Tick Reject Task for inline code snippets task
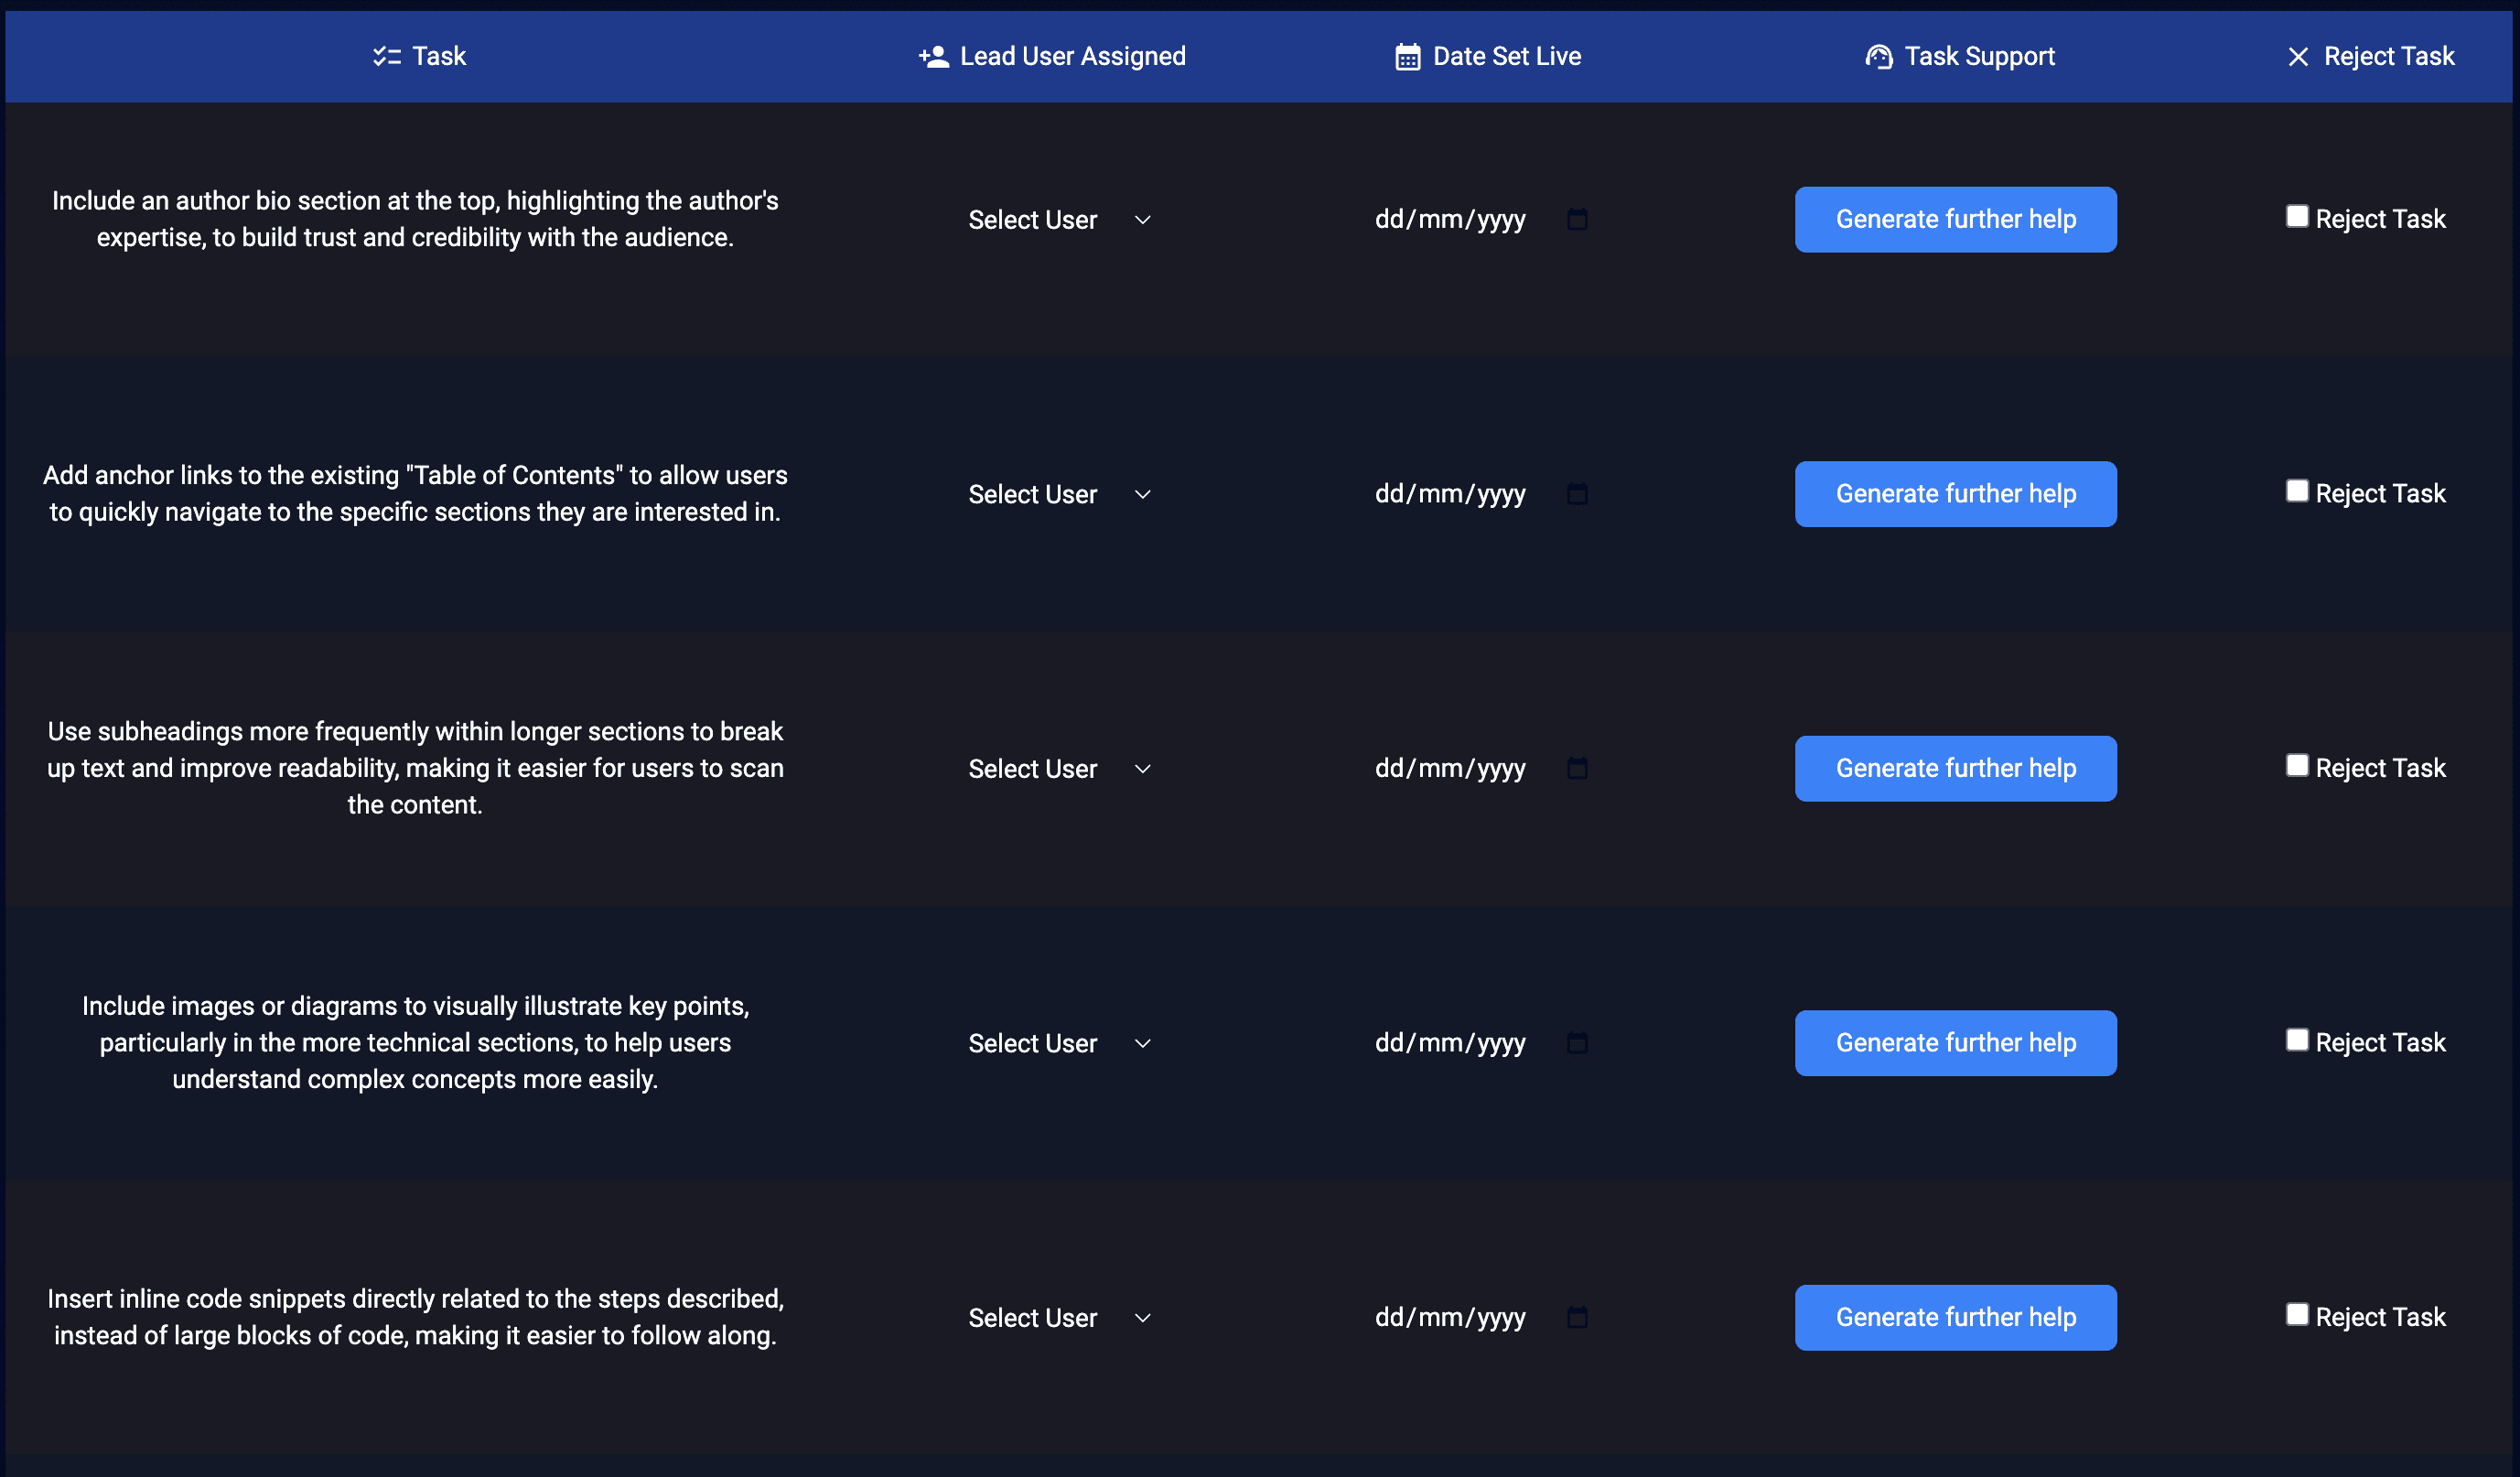Viewport: 2520px width, 1477px height. pos(2296,1315)
